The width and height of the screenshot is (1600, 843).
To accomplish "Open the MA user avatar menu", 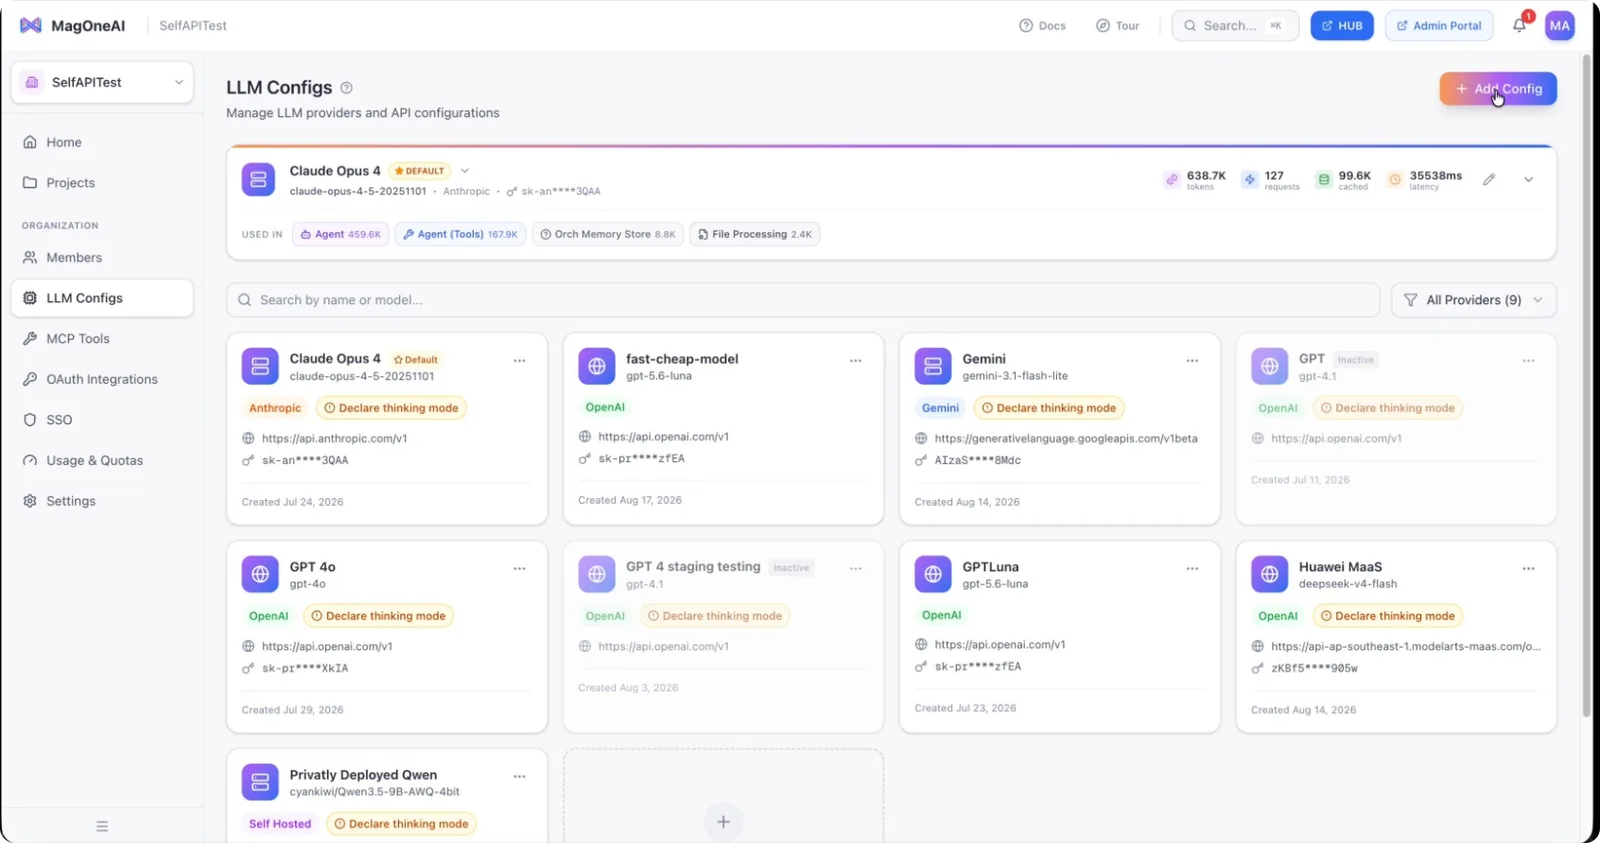I will point(1559,26).
